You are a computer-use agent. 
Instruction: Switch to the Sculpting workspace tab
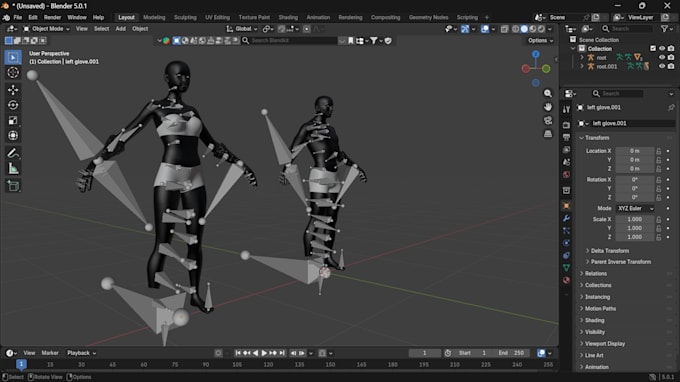[x=185, y=17]
